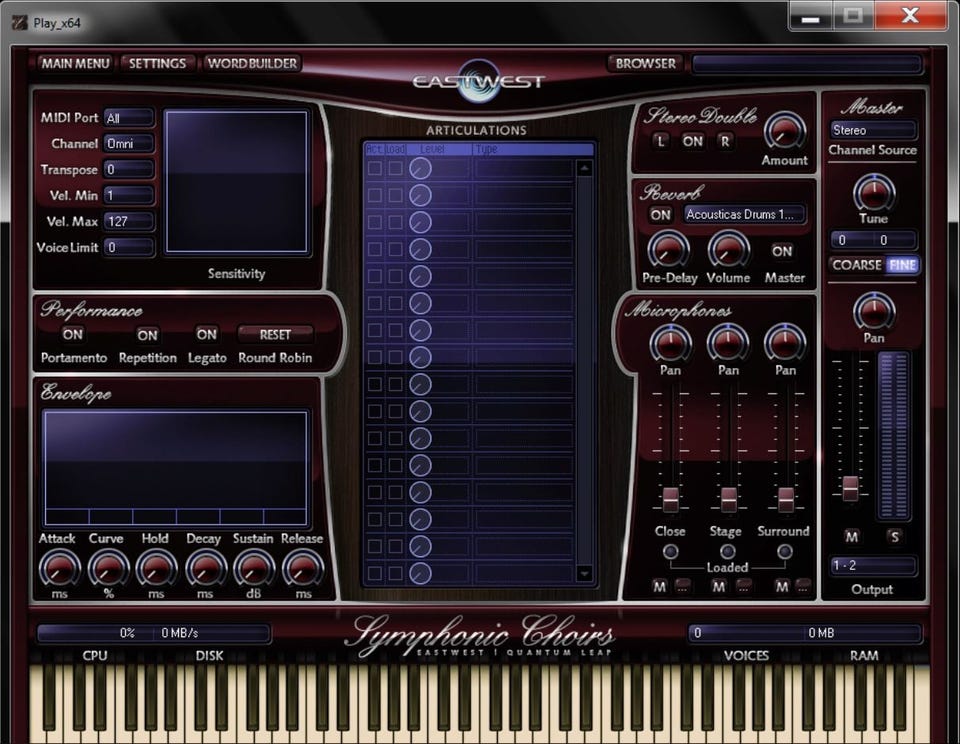Click the Transpose value field
Screen dimensions: 960x744
coord(129,169)
